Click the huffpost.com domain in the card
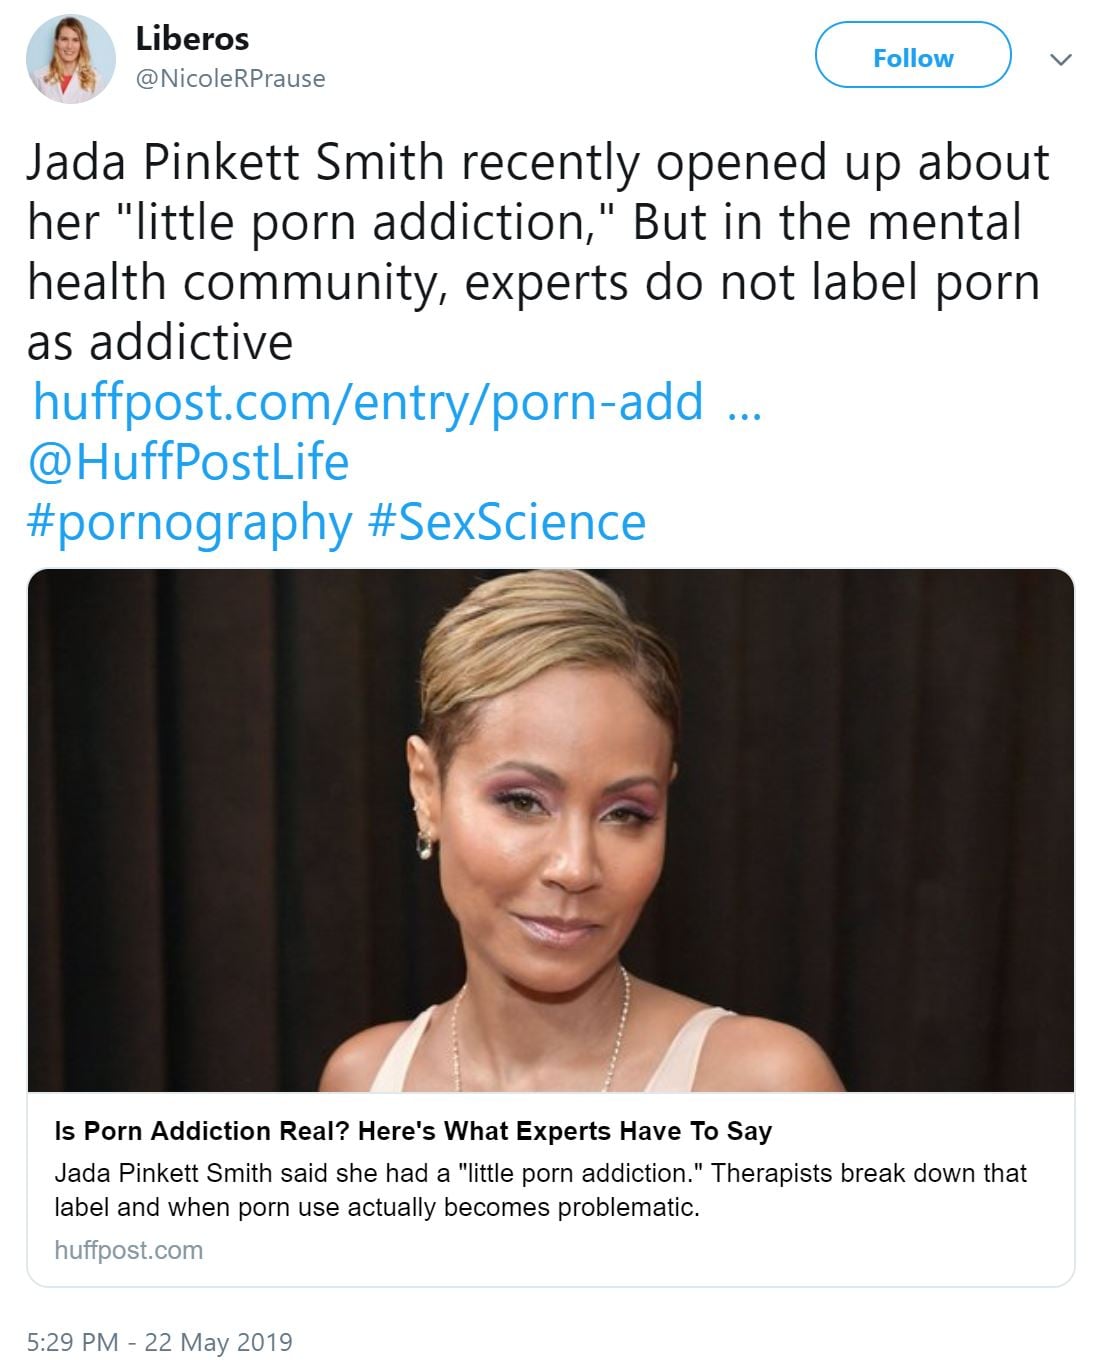Image resolution: width=1115 pixels, height=1369 pixels. [128, 1250]
